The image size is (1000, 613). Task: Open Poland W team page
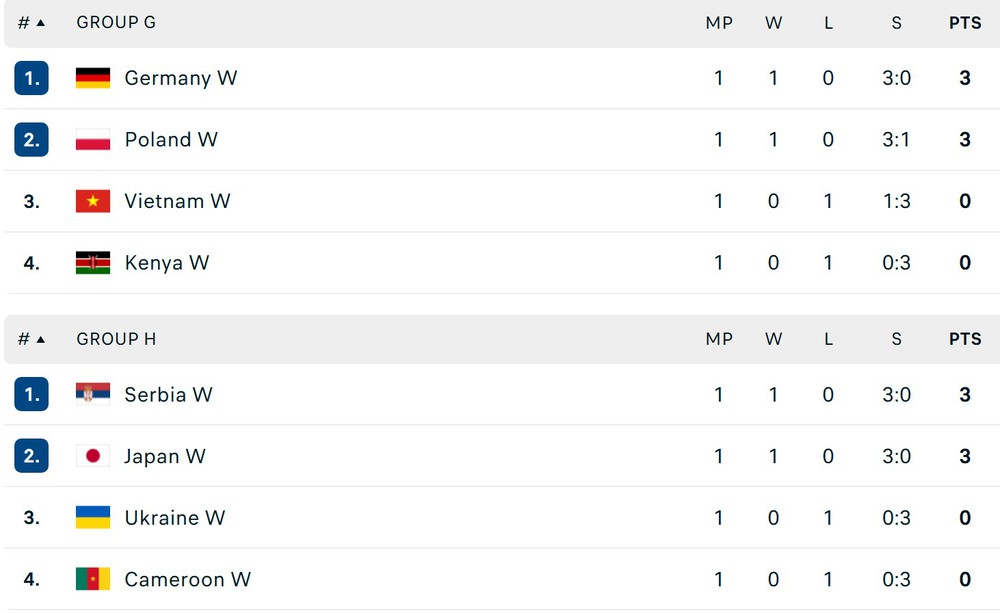171,139
